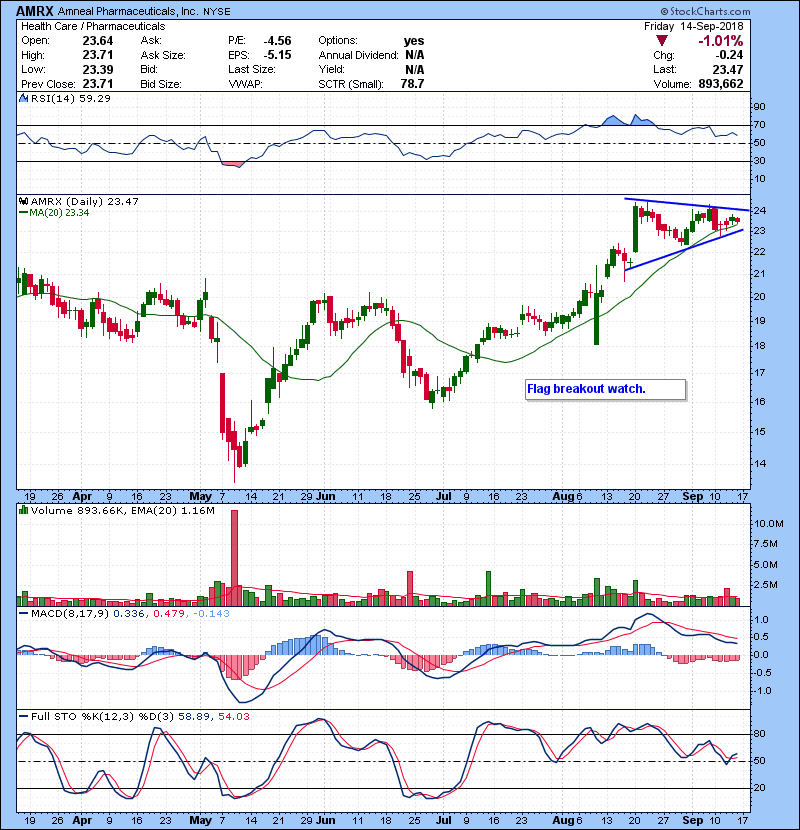
Task: Click the volume bars icon beside Volume label
Action: (x=23, y=510)
